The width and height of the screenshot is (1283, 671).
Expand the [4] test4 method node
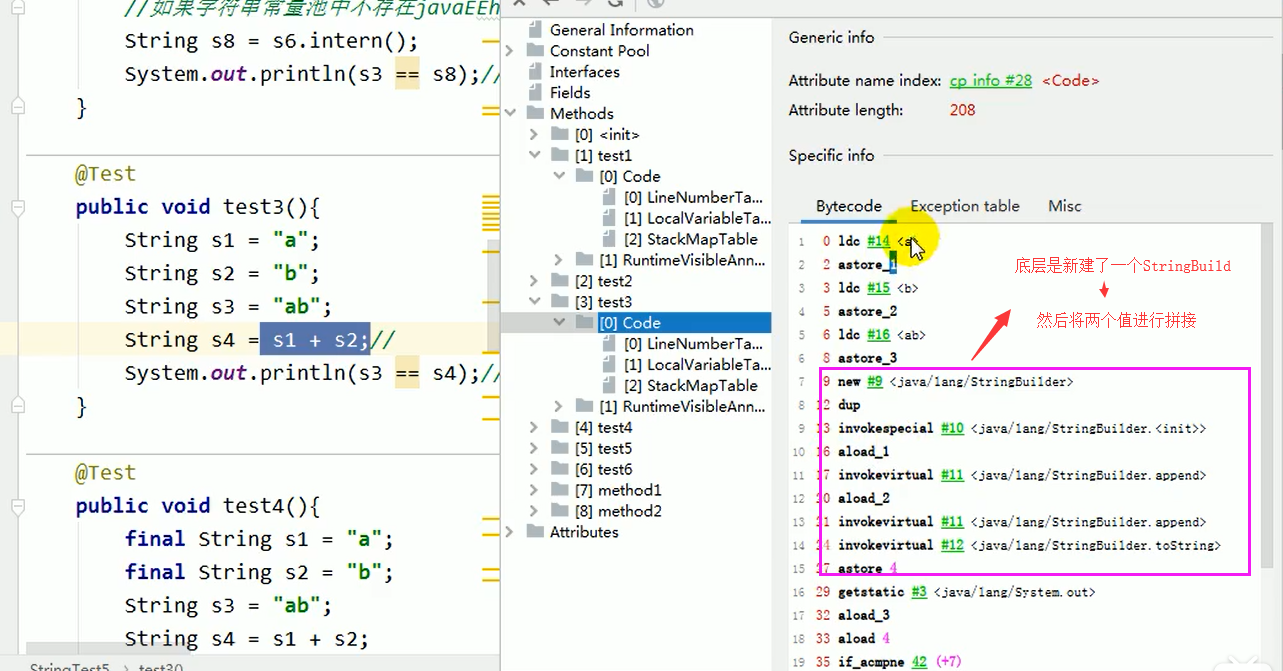point(535,428)
